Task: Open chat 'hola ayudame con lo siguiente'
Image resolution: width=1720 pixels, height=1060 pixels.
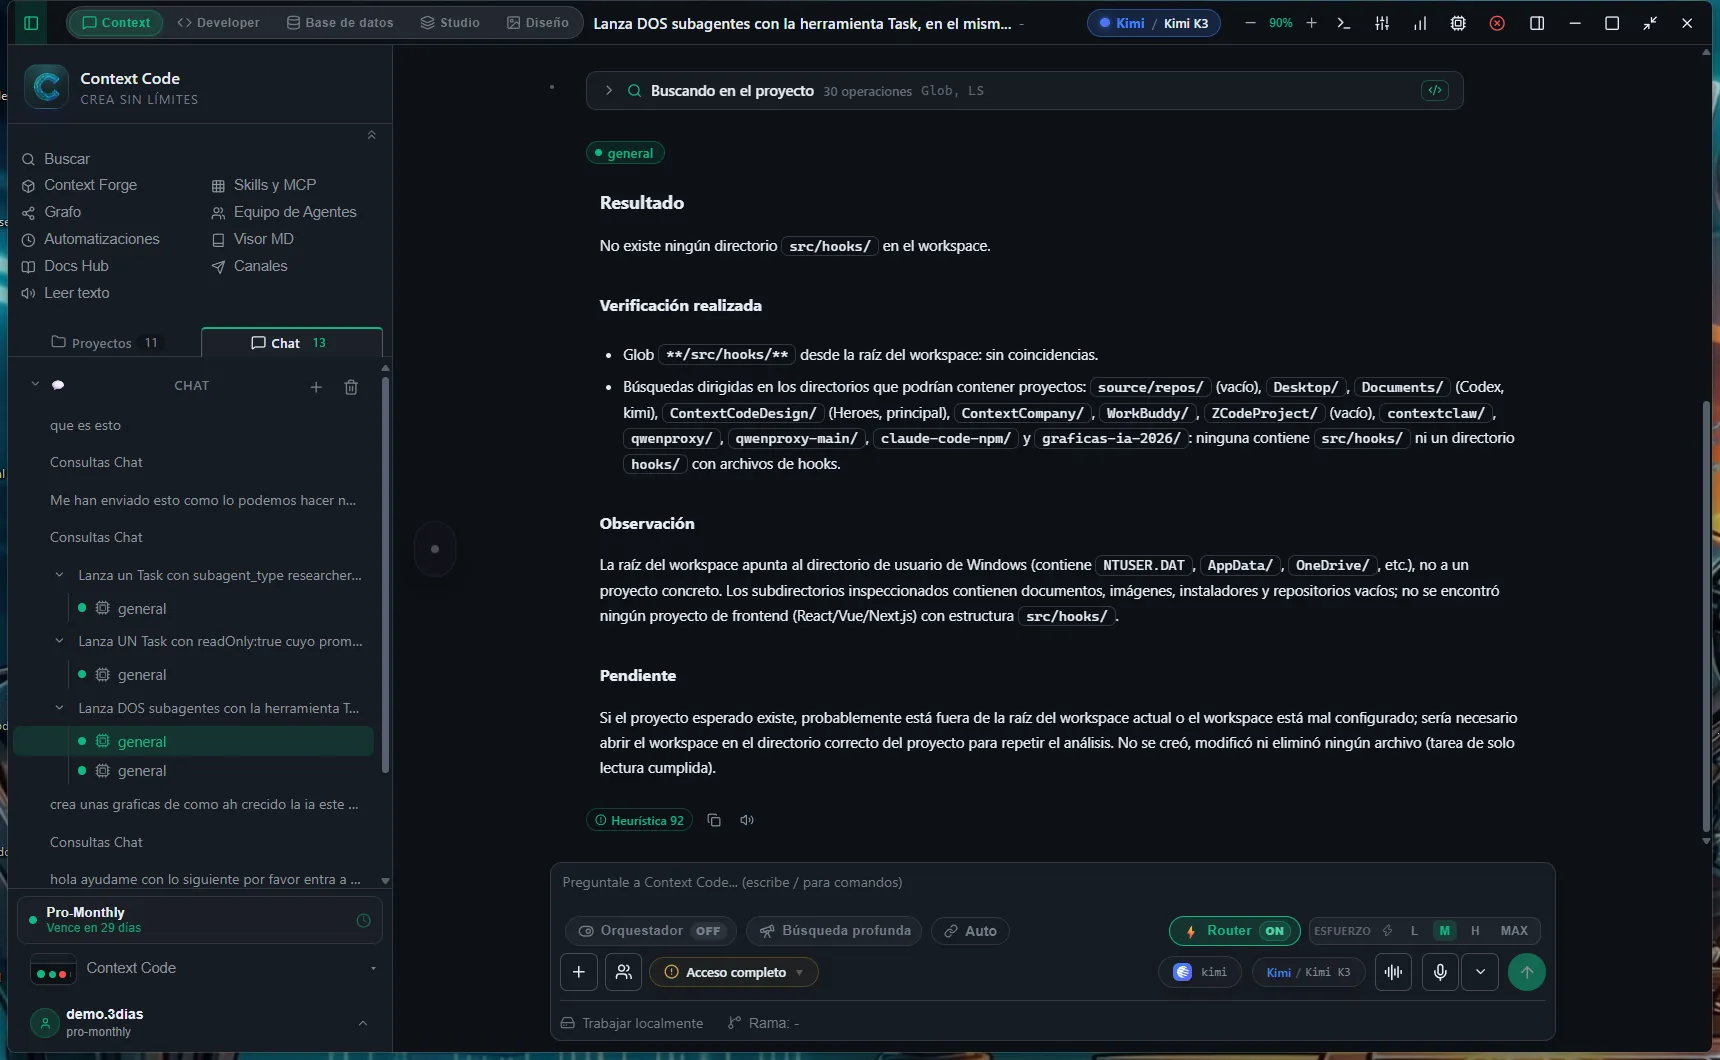Action: [x=206, y=879]
